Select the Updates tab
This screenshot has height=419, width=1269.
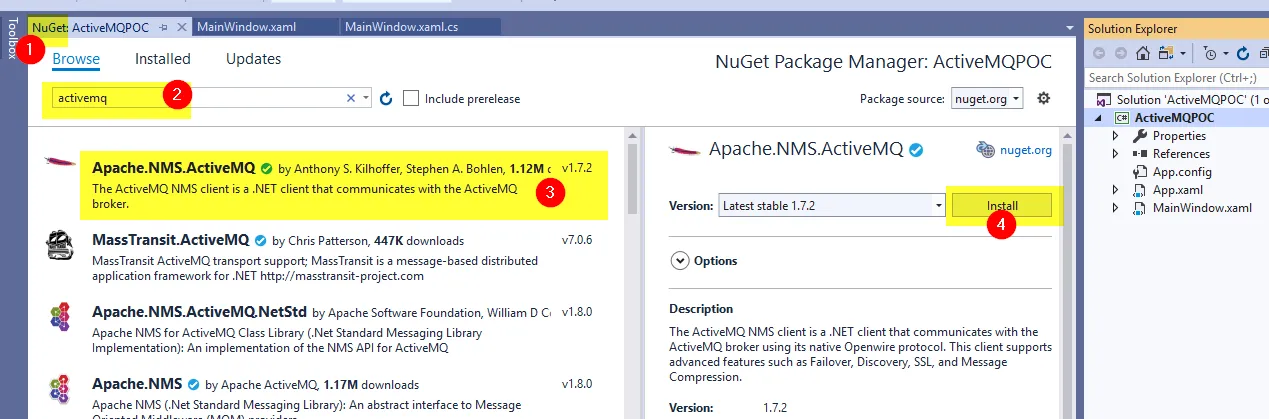click(x=253, y=59)
